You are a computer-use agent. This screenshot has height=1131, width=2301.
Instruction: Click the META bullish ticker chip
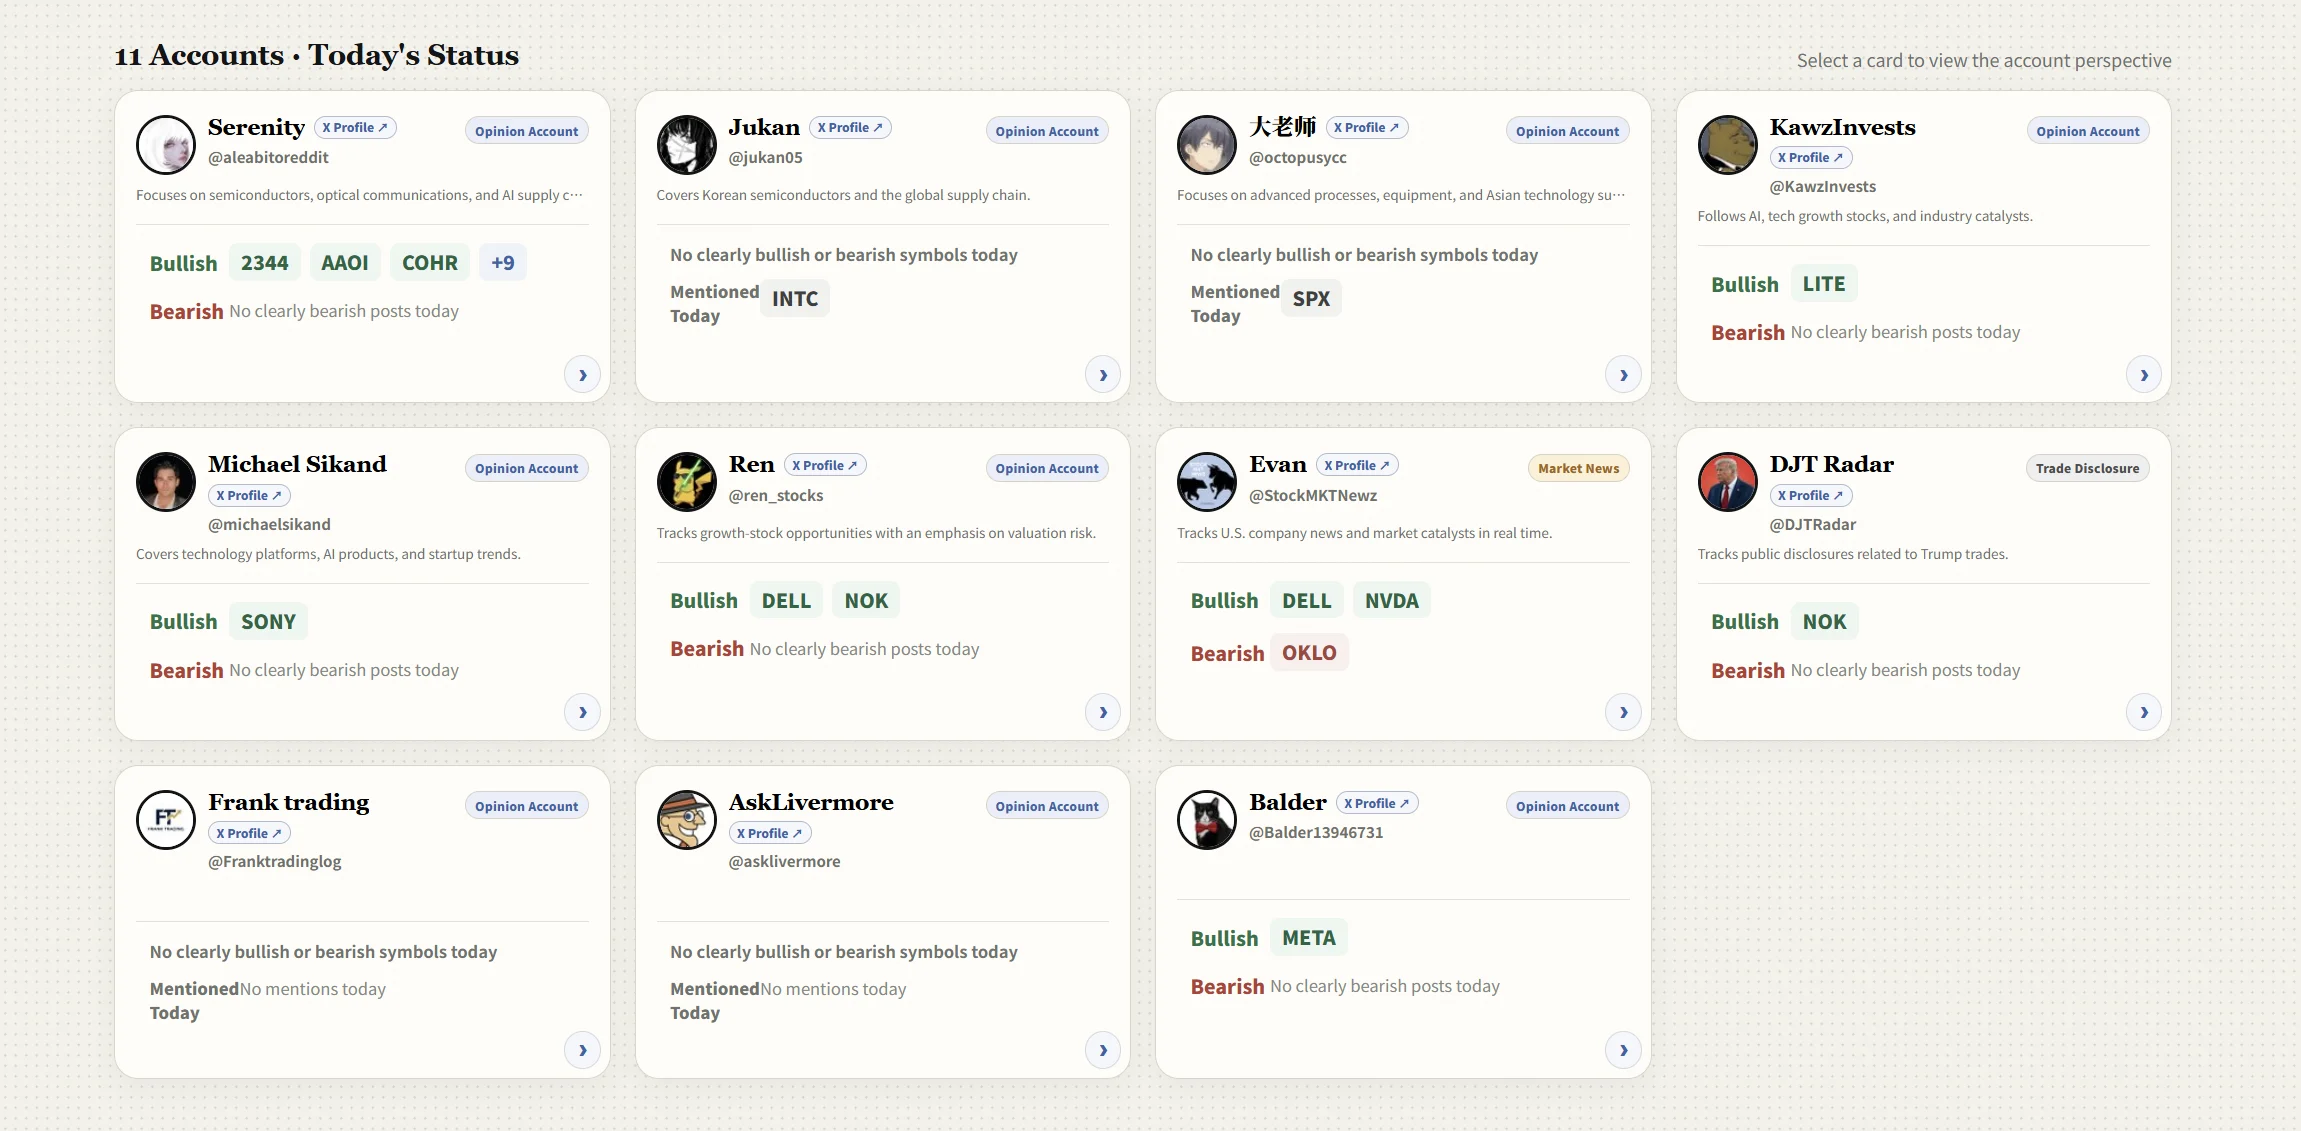1309,938
